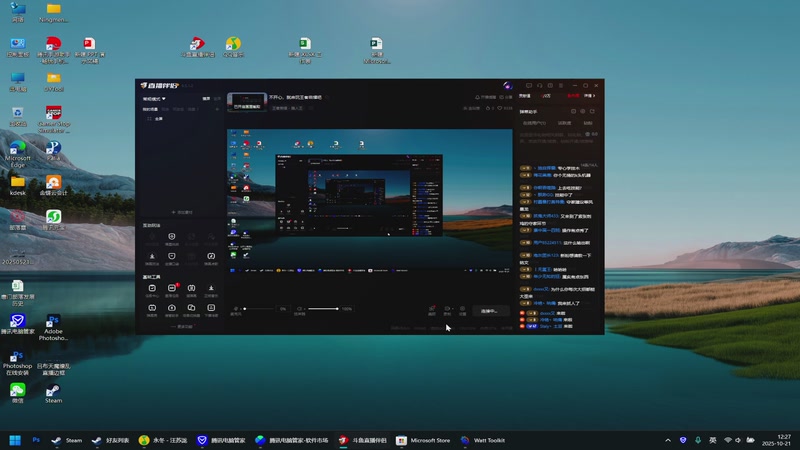Click the 添加素材 button
800x450 pixels.
(x=182, y=212)
